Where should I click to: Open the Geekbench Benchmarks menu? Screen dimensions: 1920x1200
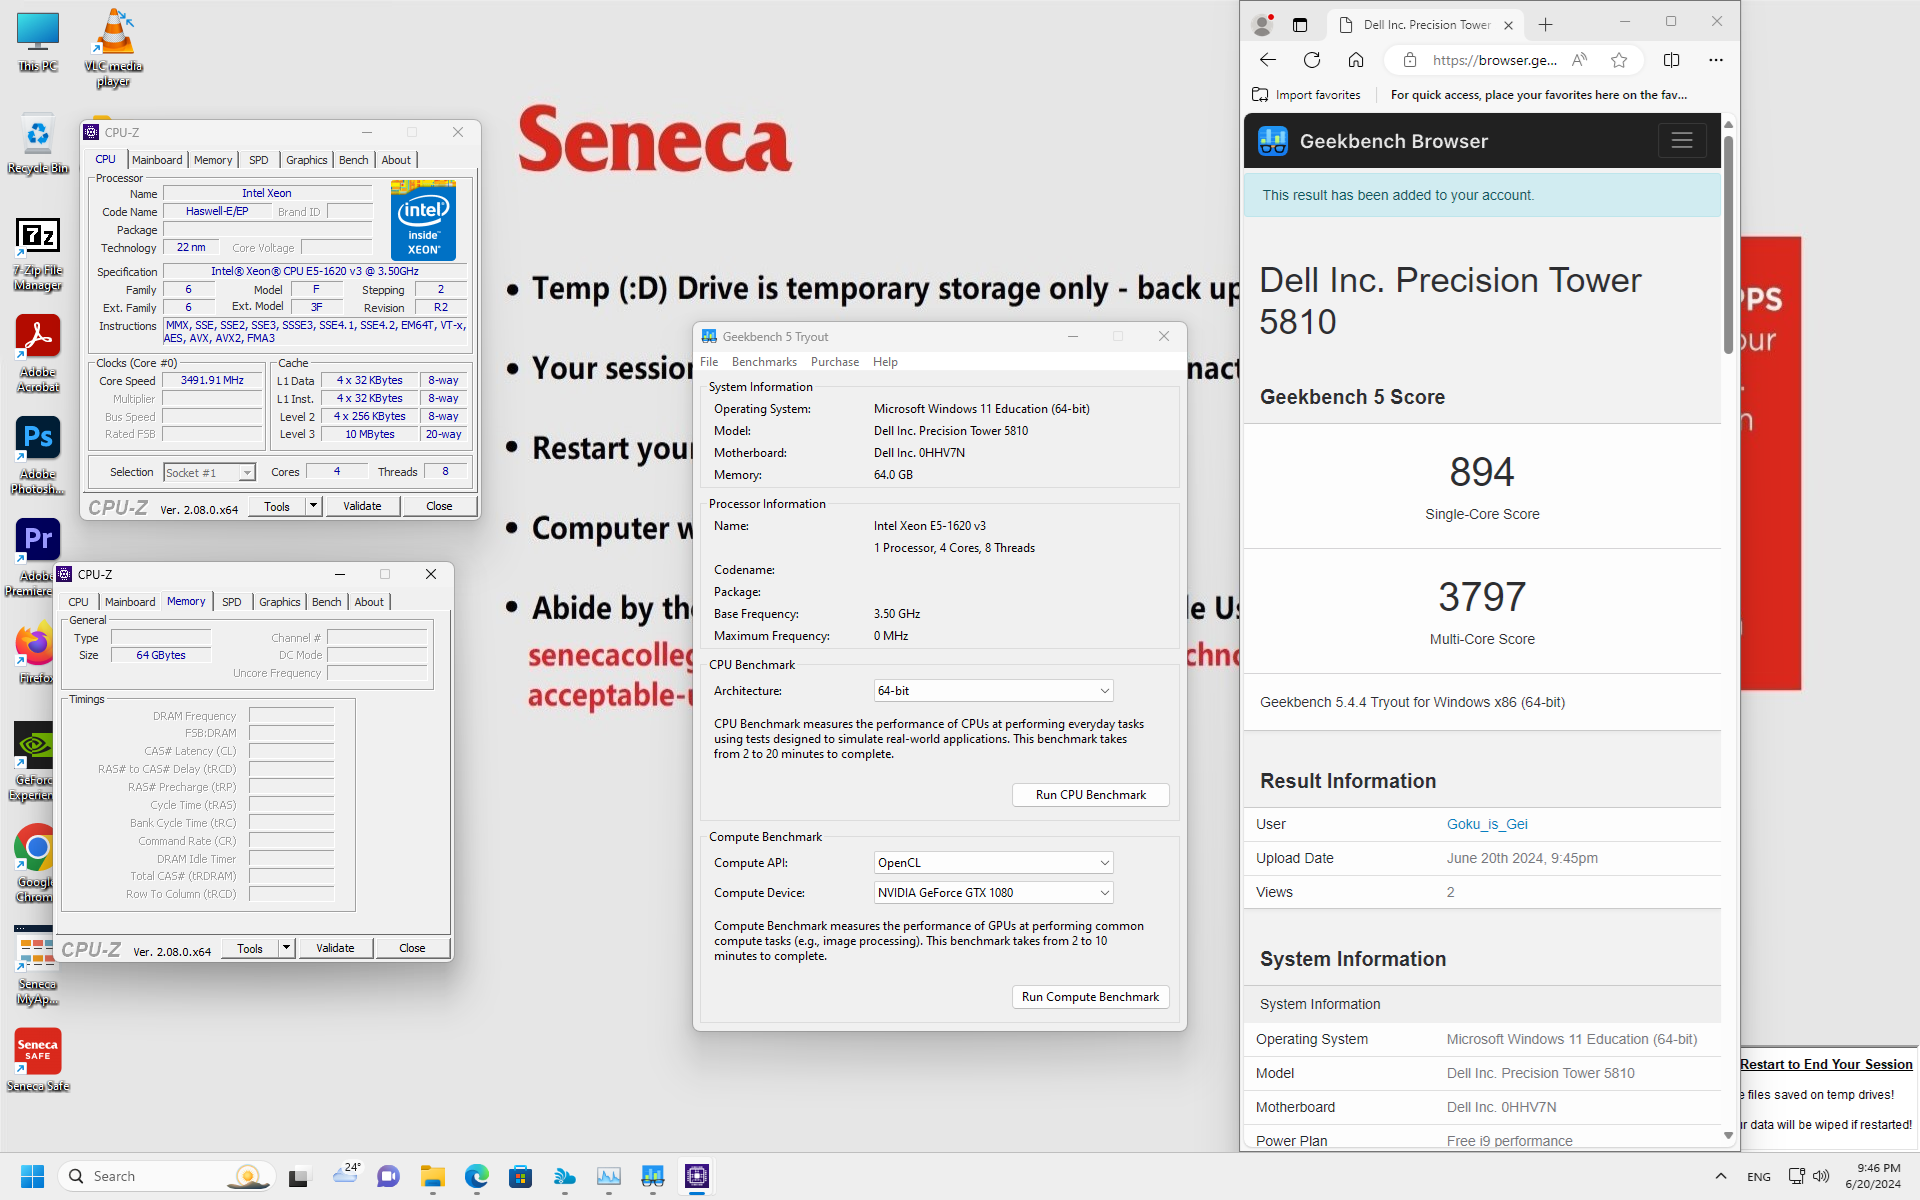coord(764,362)
